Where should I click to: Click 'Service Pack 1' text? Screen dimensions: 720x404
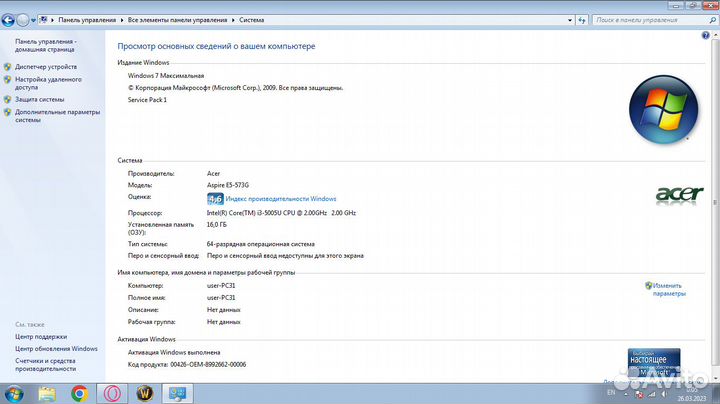(x=147, y=100)
